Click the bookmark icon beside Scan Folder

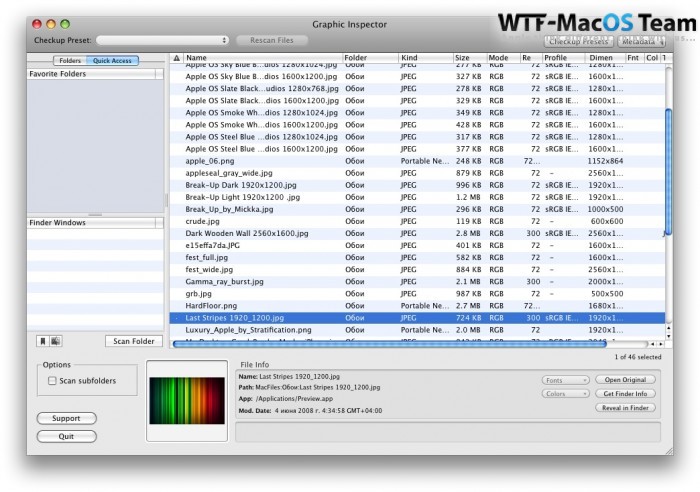tap(43, 341)
